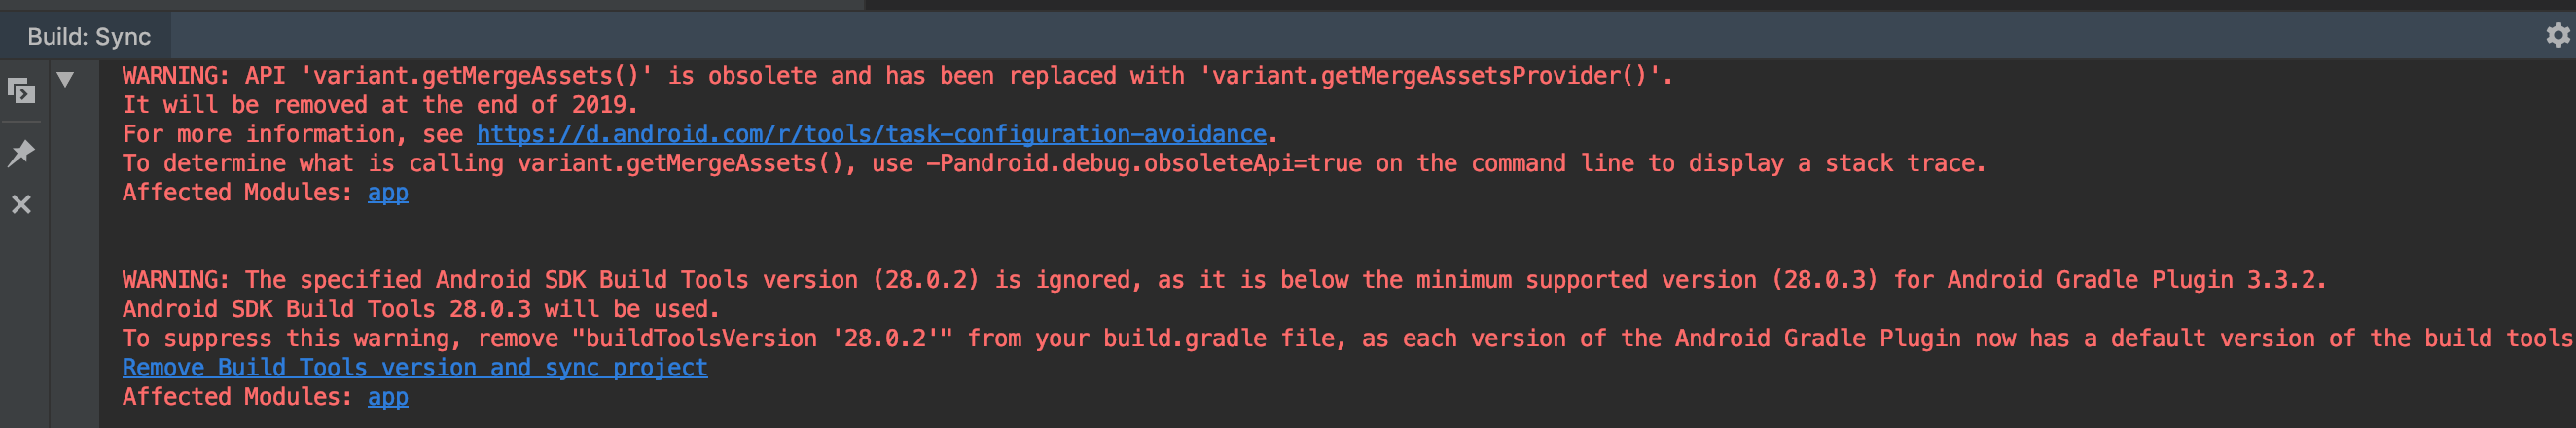
Task: Open app module link under getMergeAssets warning
Action: [388, 193]
